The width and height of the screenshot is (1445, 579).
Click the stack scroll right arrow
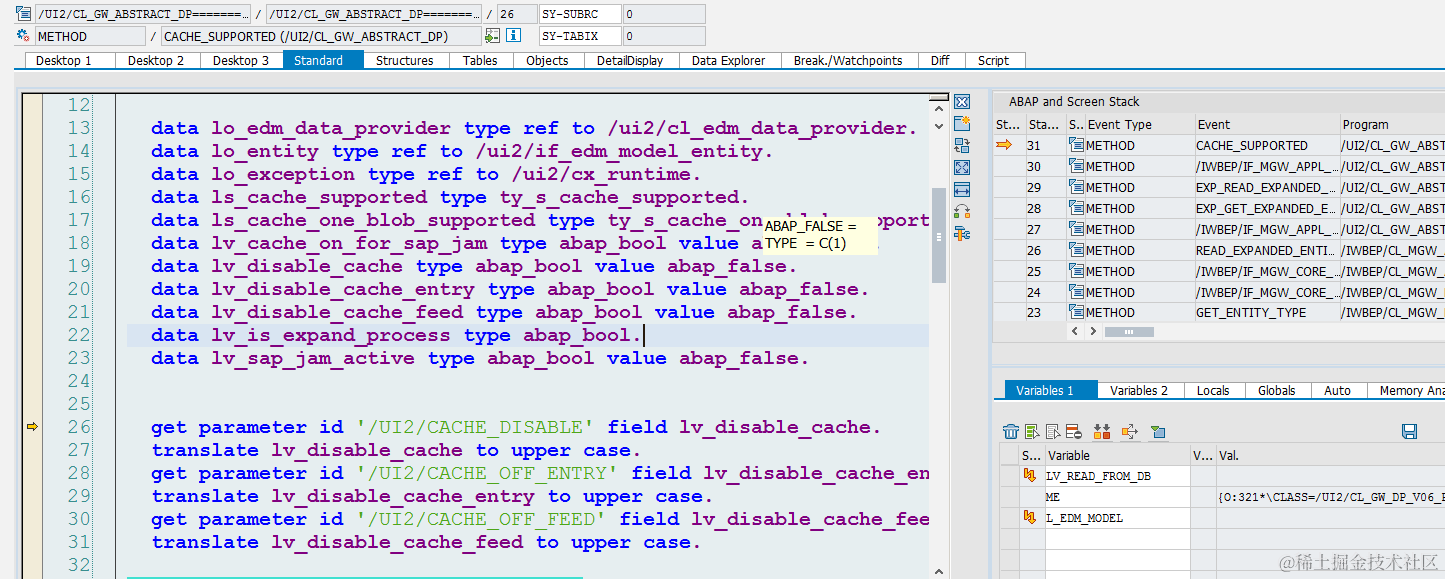point(1092,331)
